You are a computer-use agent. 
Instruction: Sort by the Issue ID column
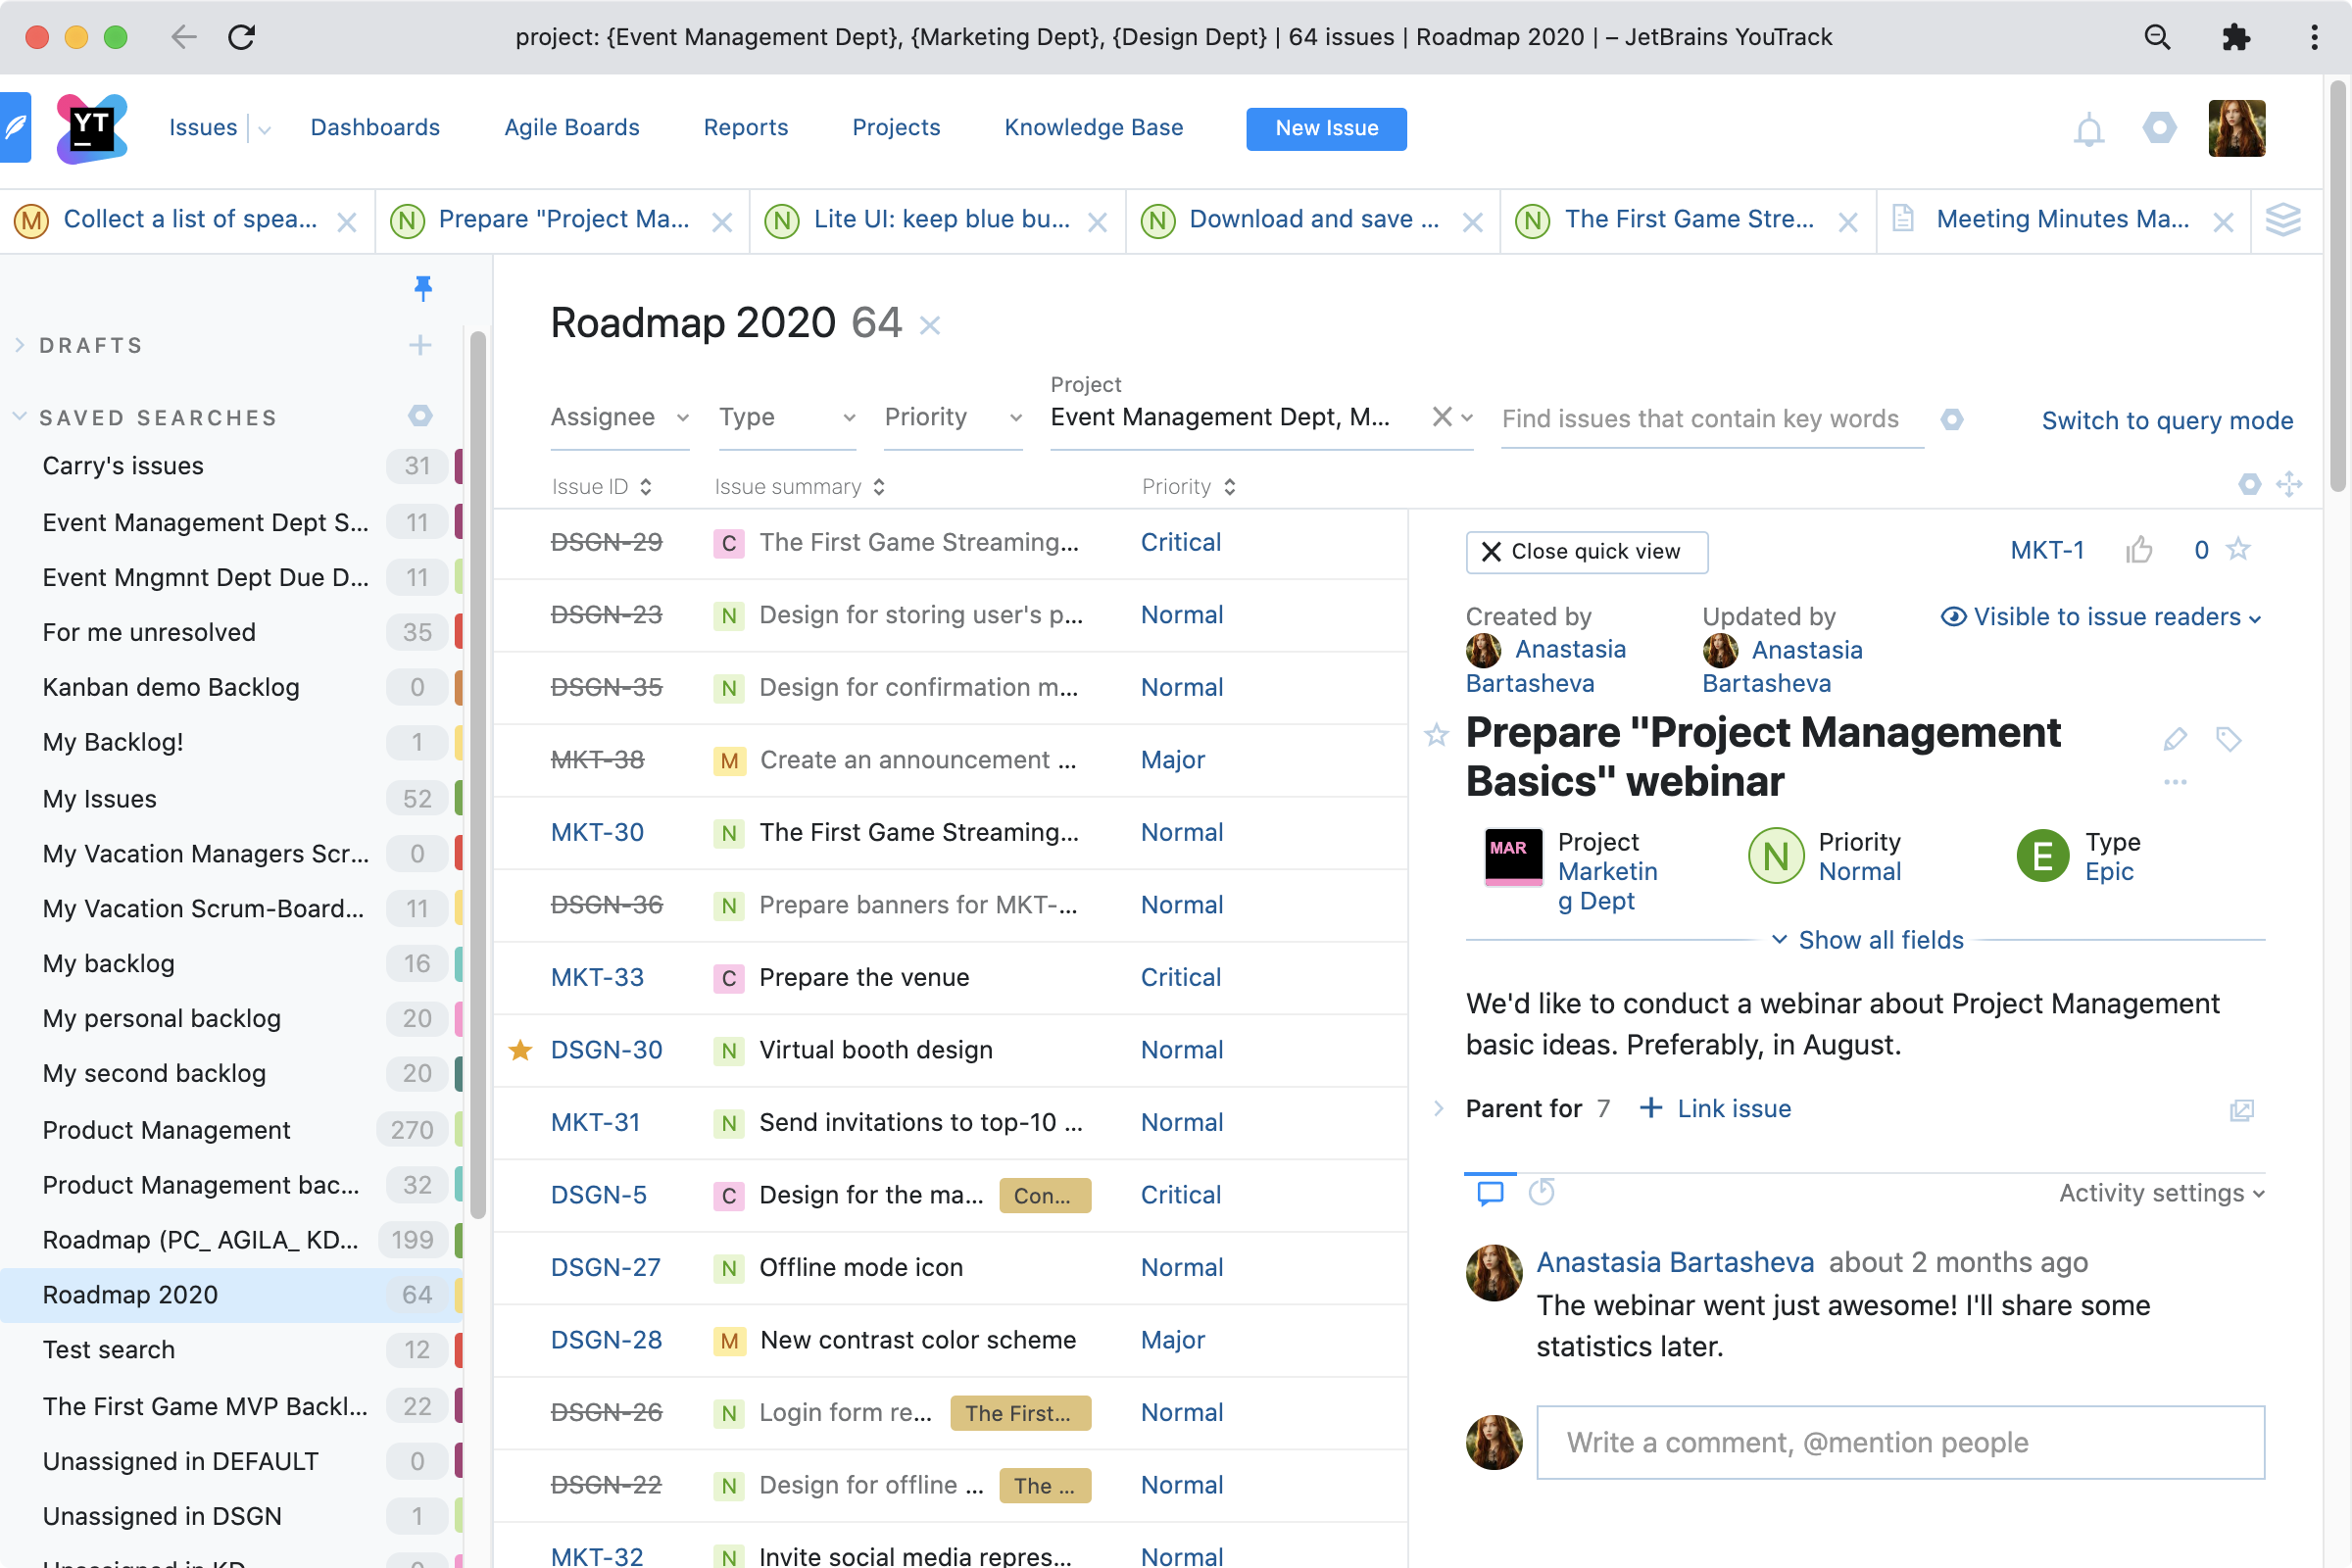[601, 486]
